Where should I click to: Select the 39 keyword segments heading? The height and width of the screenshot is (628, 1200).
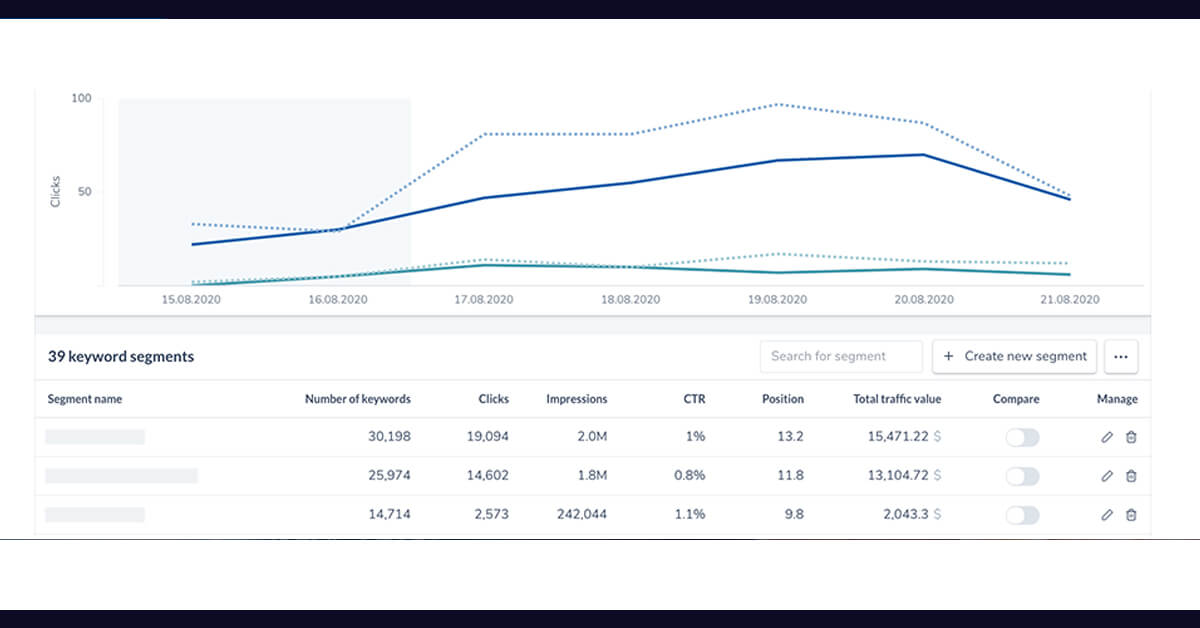click(x=121, y=356)
